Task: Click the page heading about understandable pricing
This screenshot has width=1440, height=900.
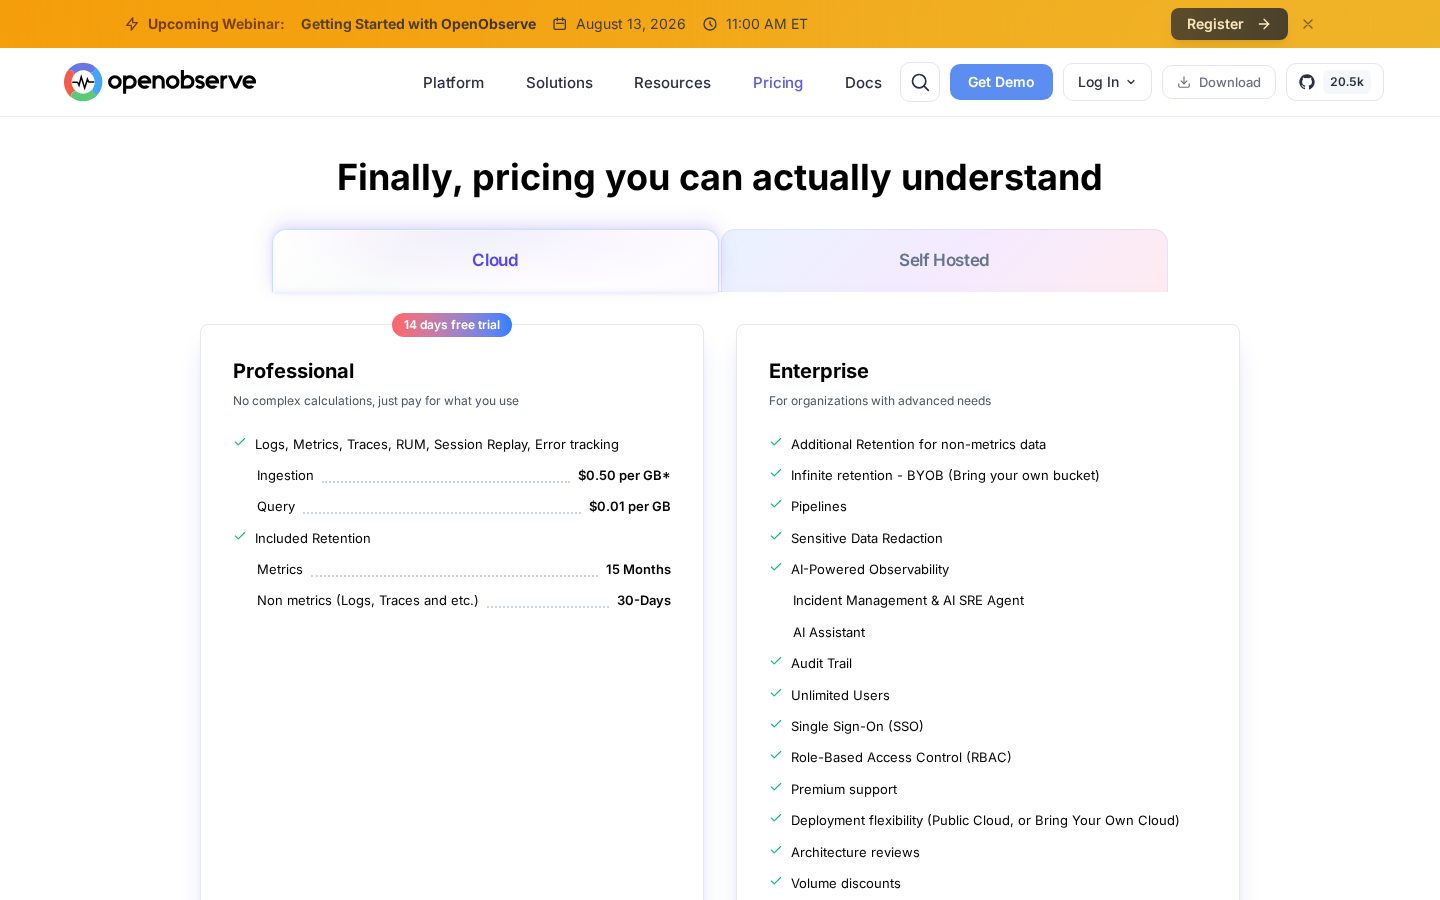Action: (720, 178)
